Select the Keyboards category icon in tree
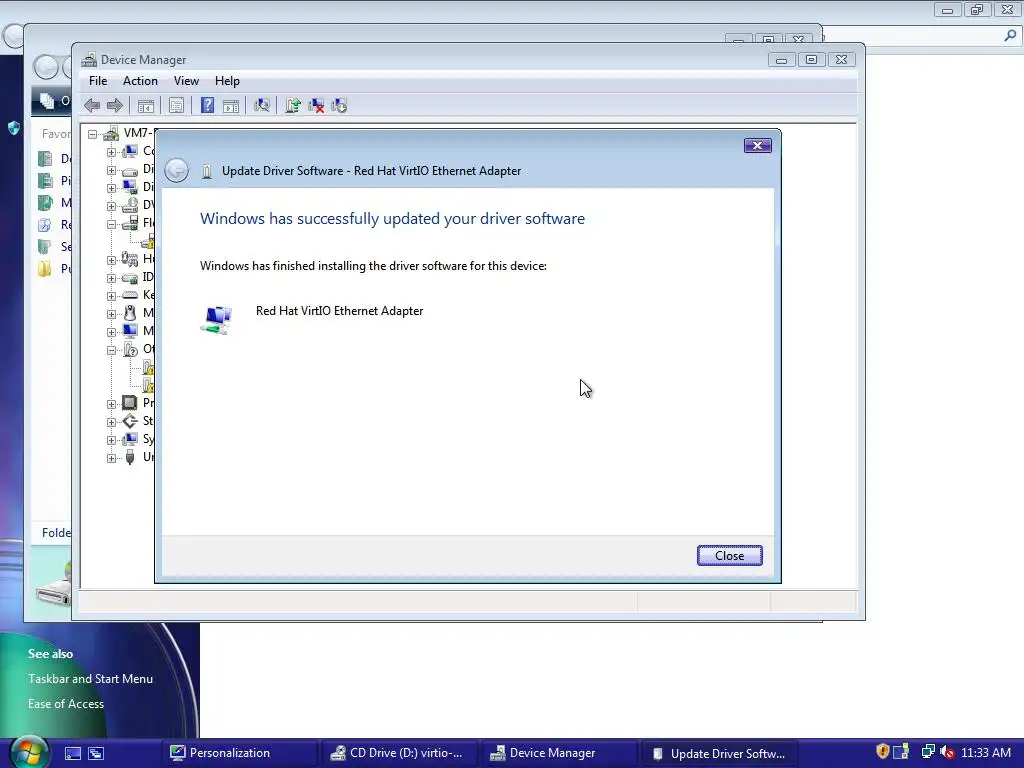The width and height of the screenshot is (1024, 768). pyautogui.click(x=130, y=295)
